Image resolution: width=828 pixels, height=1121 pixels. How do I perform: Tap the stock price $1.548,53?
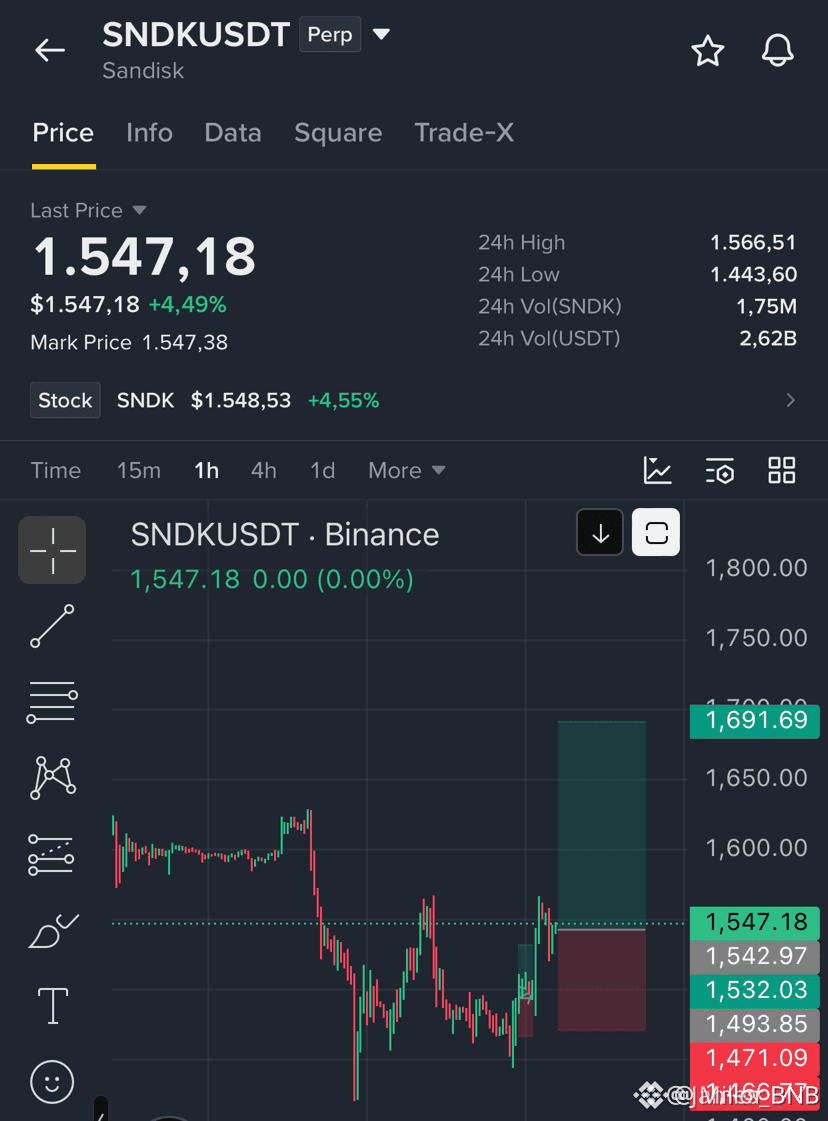tap(241, 400)
